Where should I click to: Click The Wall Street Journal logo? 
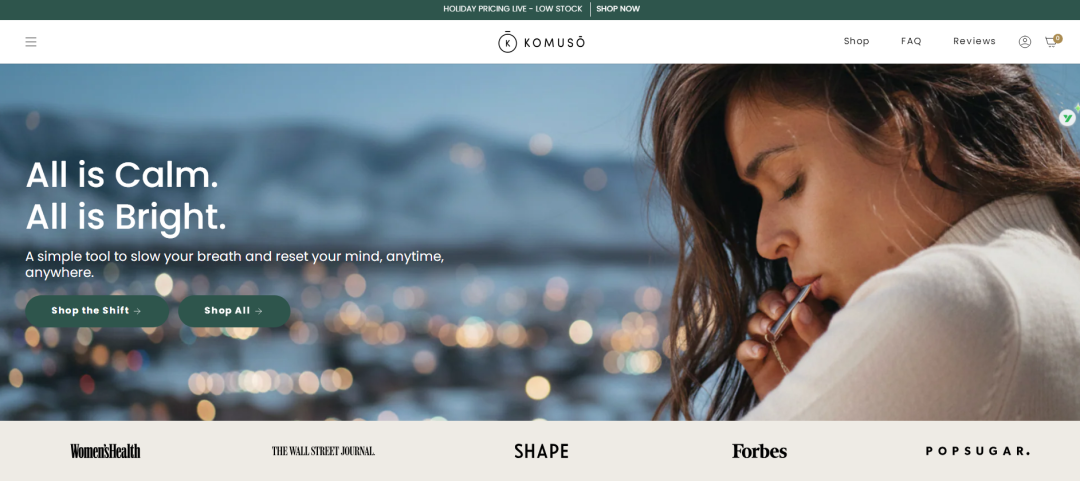coord(323,451)
